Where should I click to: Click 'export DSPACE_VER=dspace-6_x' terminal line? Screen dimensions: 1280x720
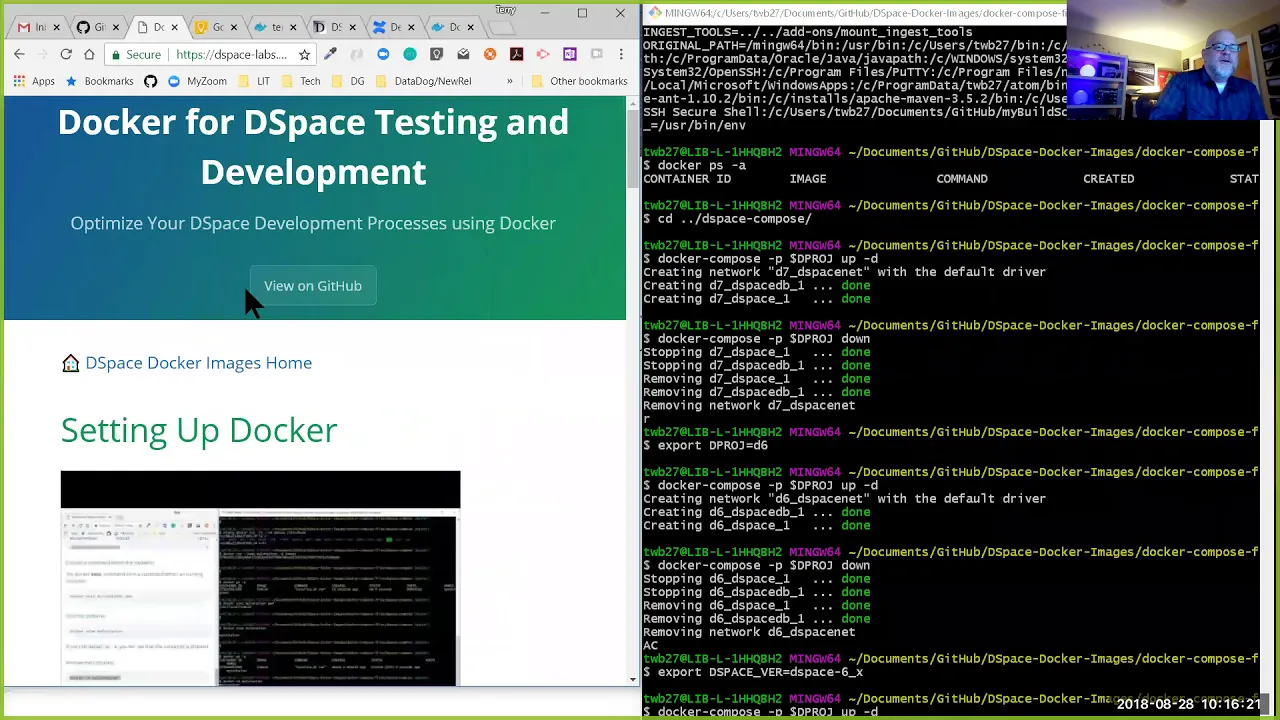(x=753, y=672)
